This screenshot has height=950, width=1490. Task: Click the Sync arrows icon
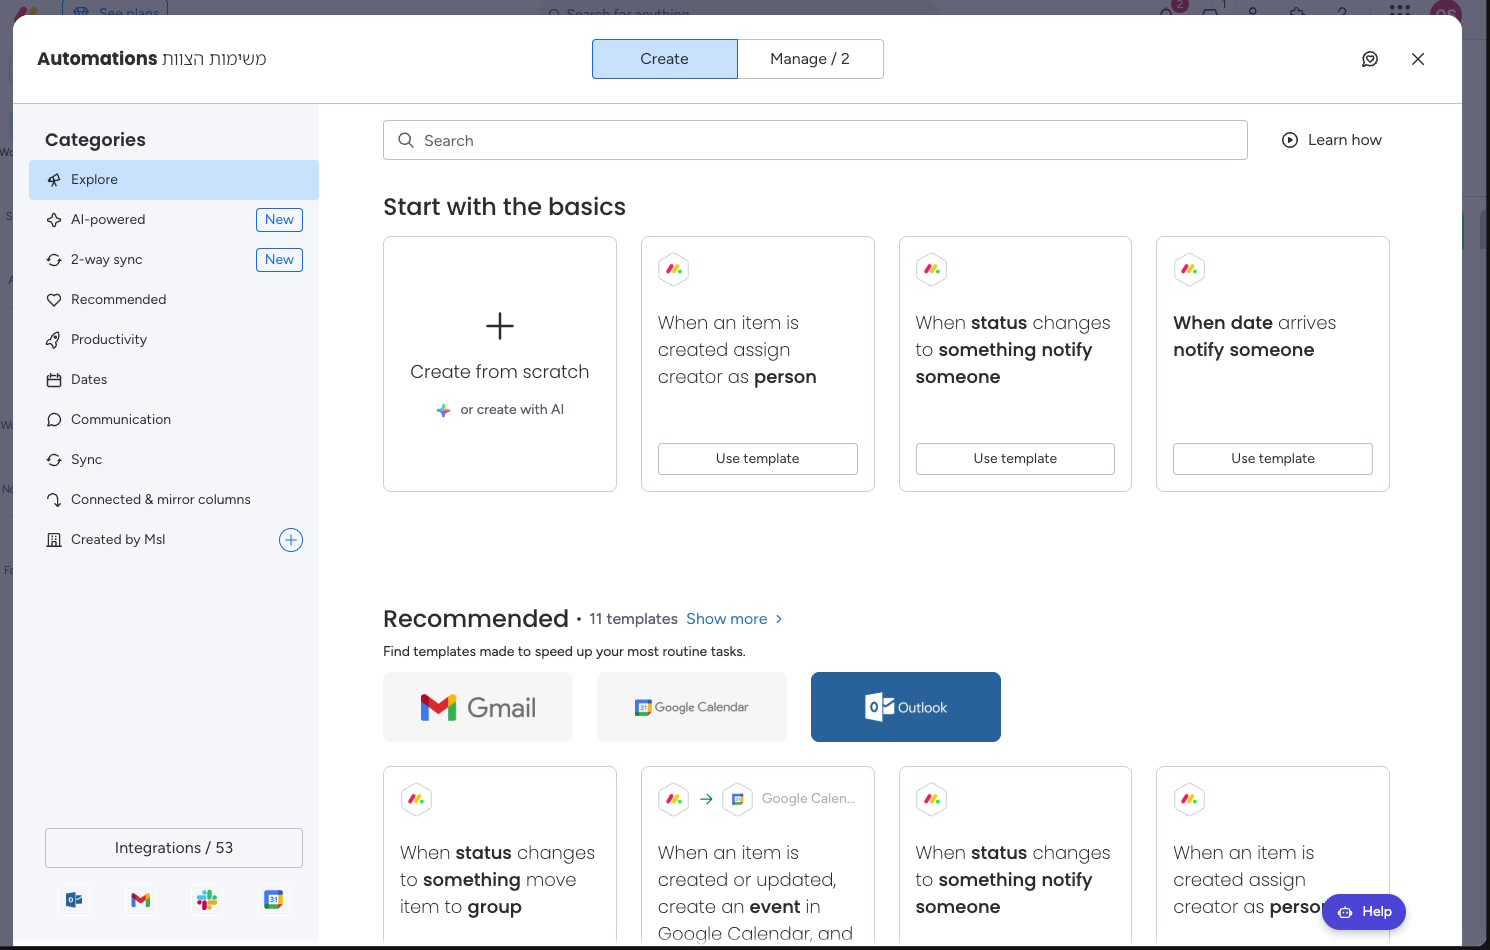54,460
